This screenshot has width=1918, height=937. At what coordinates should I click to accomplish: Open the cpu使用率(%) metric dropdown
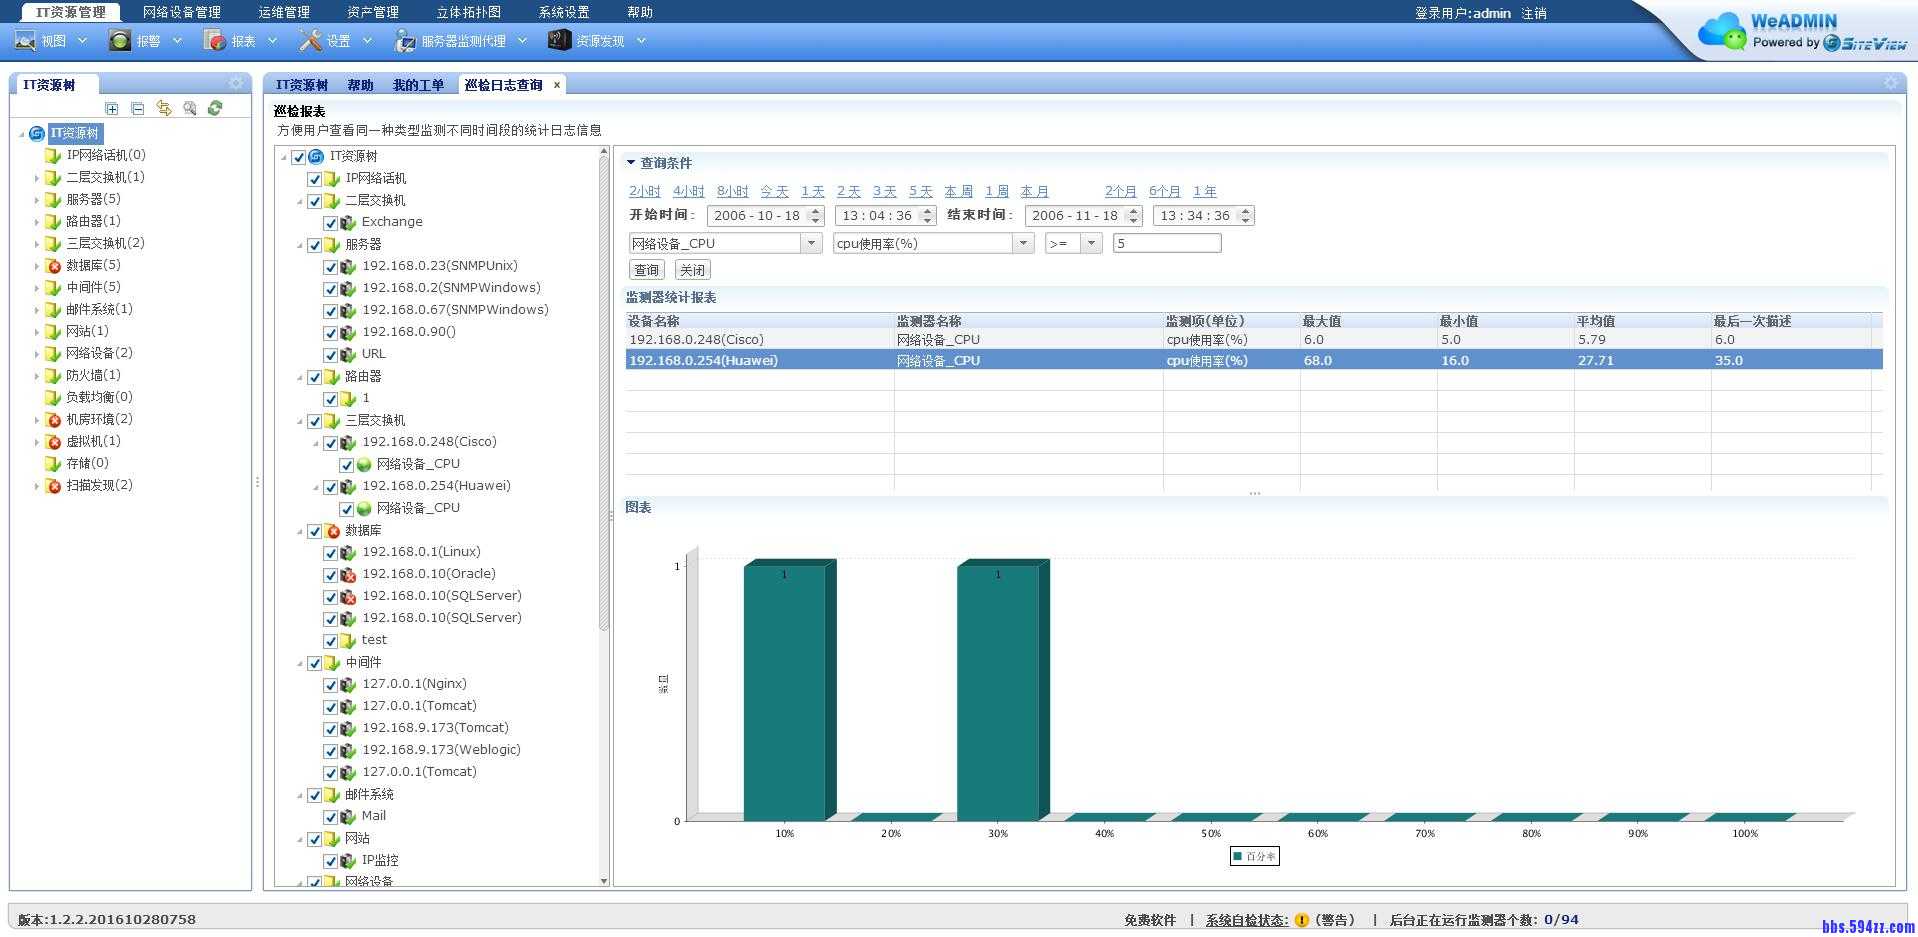click(x=1022, y=243)
